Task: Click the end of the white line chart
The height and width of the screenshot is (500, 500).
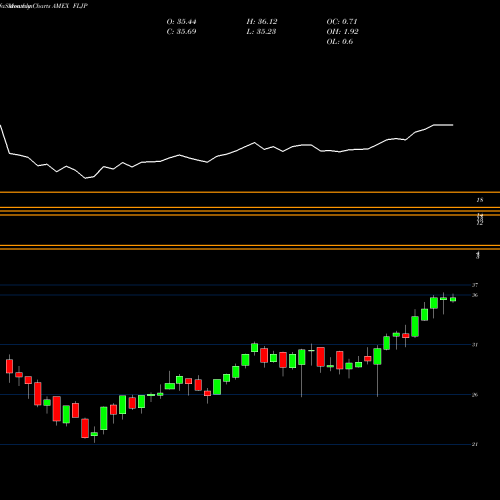Action: pyautogui.click(x=453, y=125)
